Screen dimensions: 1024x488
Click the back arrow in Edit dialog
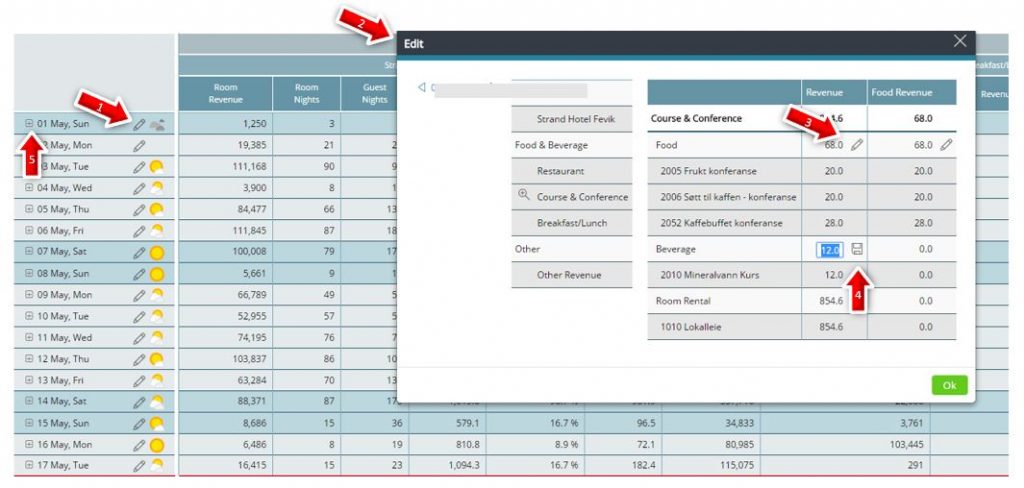pos(422,88)
